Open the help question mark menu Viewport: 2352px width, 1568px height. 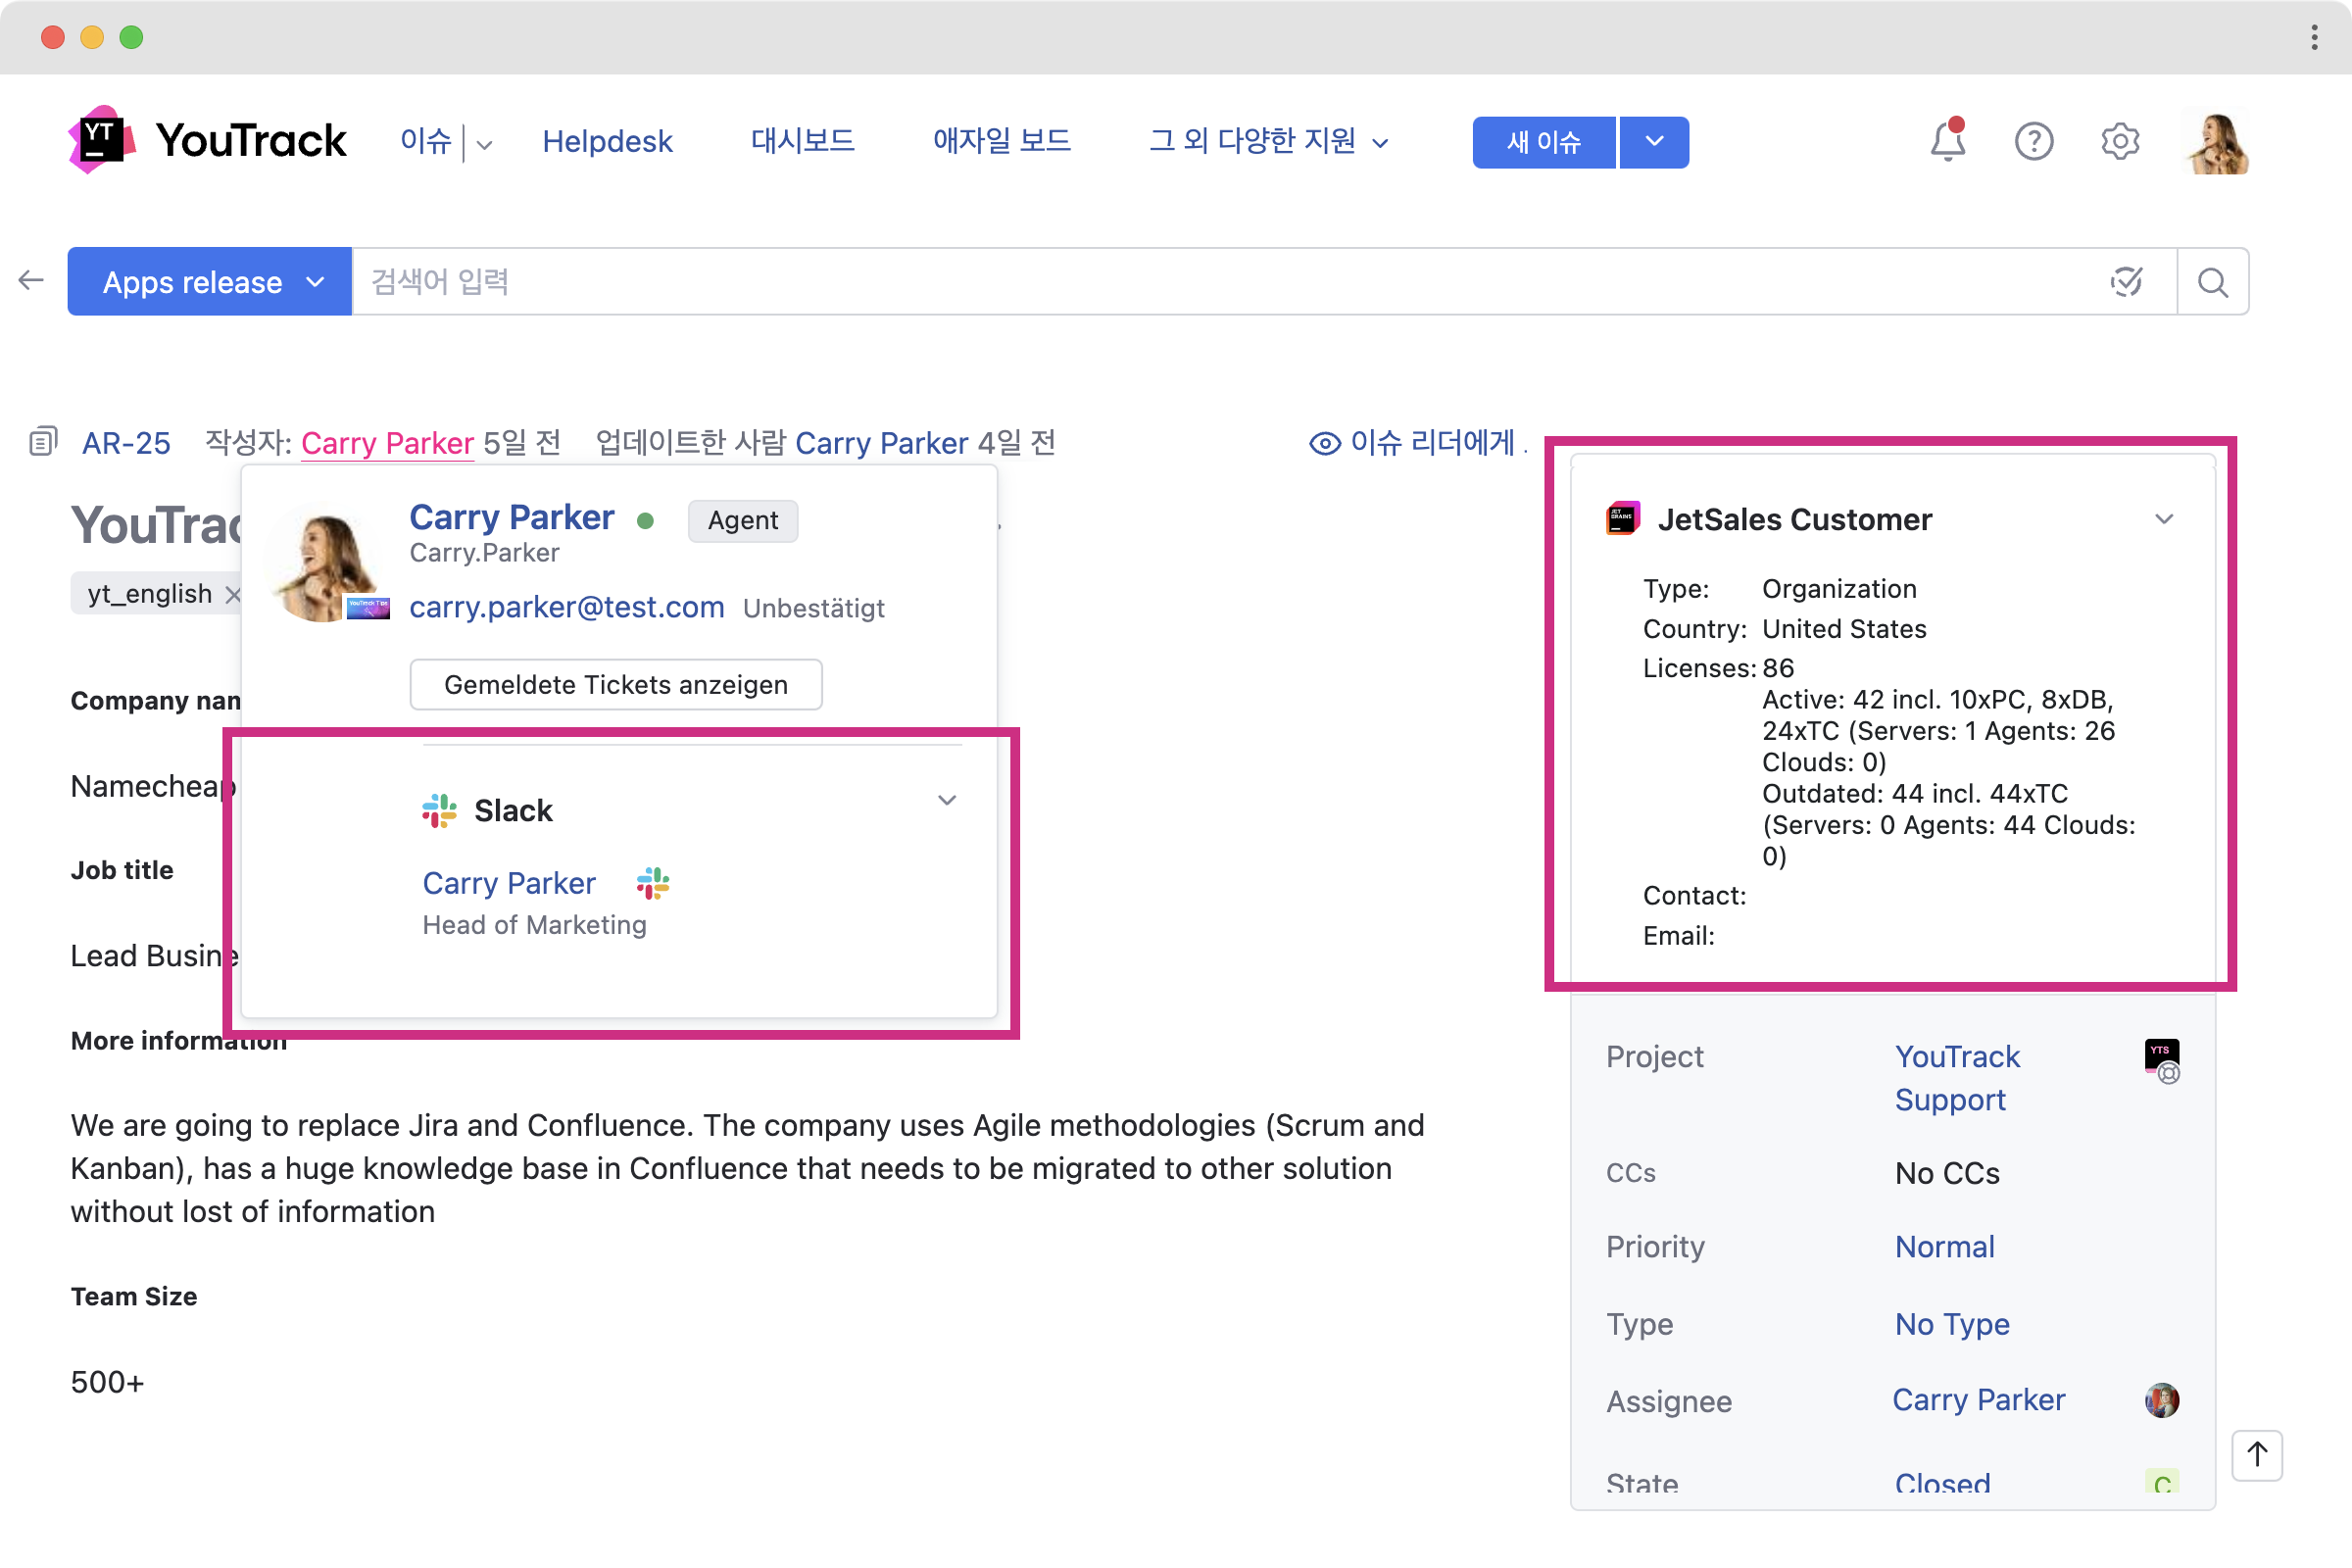click(2033, 141)
